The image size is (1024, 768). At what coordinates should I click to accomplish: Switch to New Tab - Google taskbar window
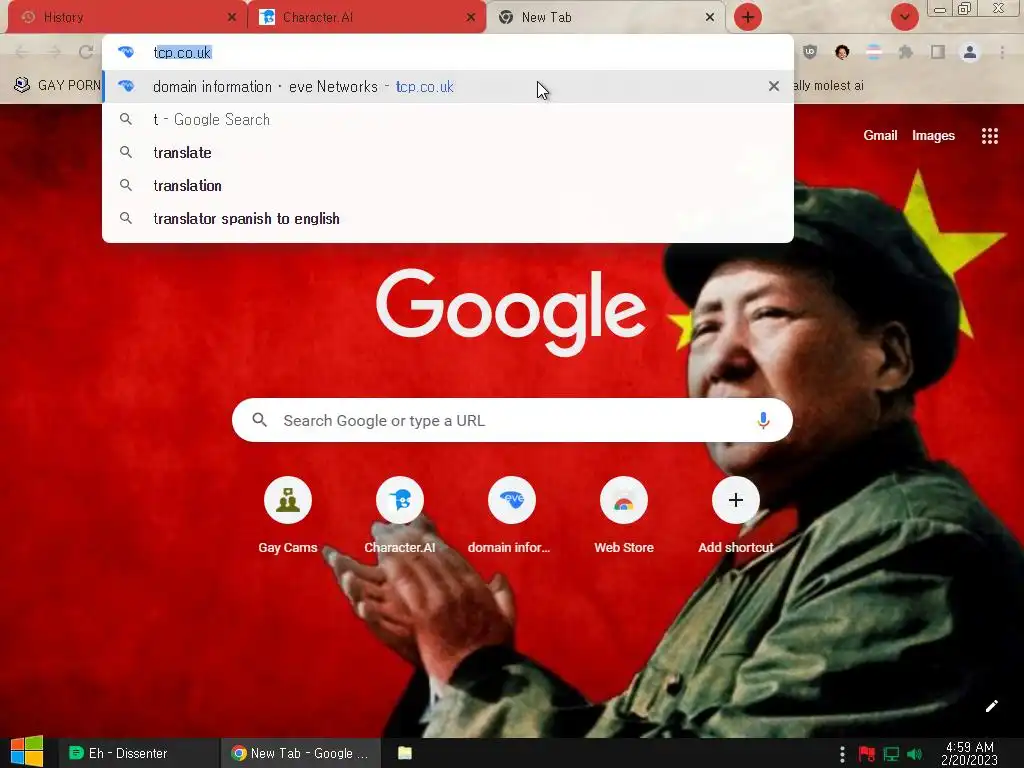(300, 753)
